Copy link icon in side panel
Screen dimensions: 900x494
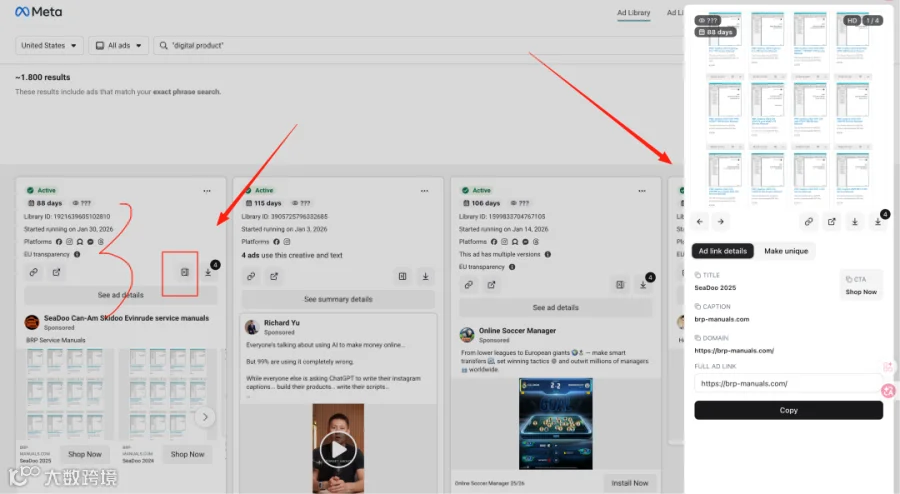click(x=808, y=221)
